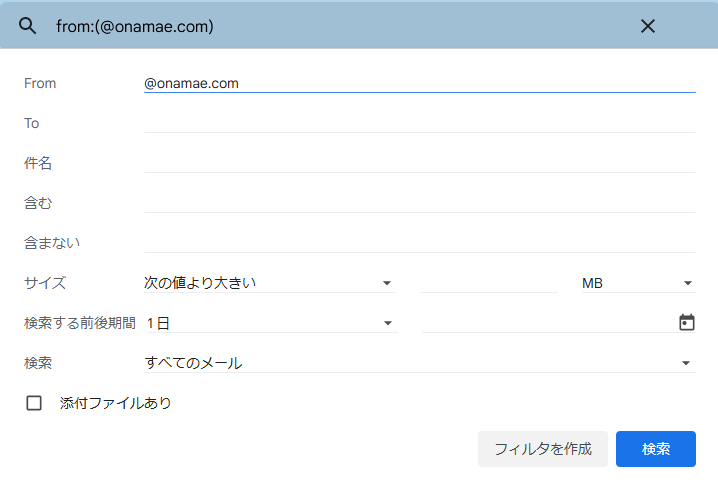
Task: Click the size value input field
Action: (x=489, y=283)
